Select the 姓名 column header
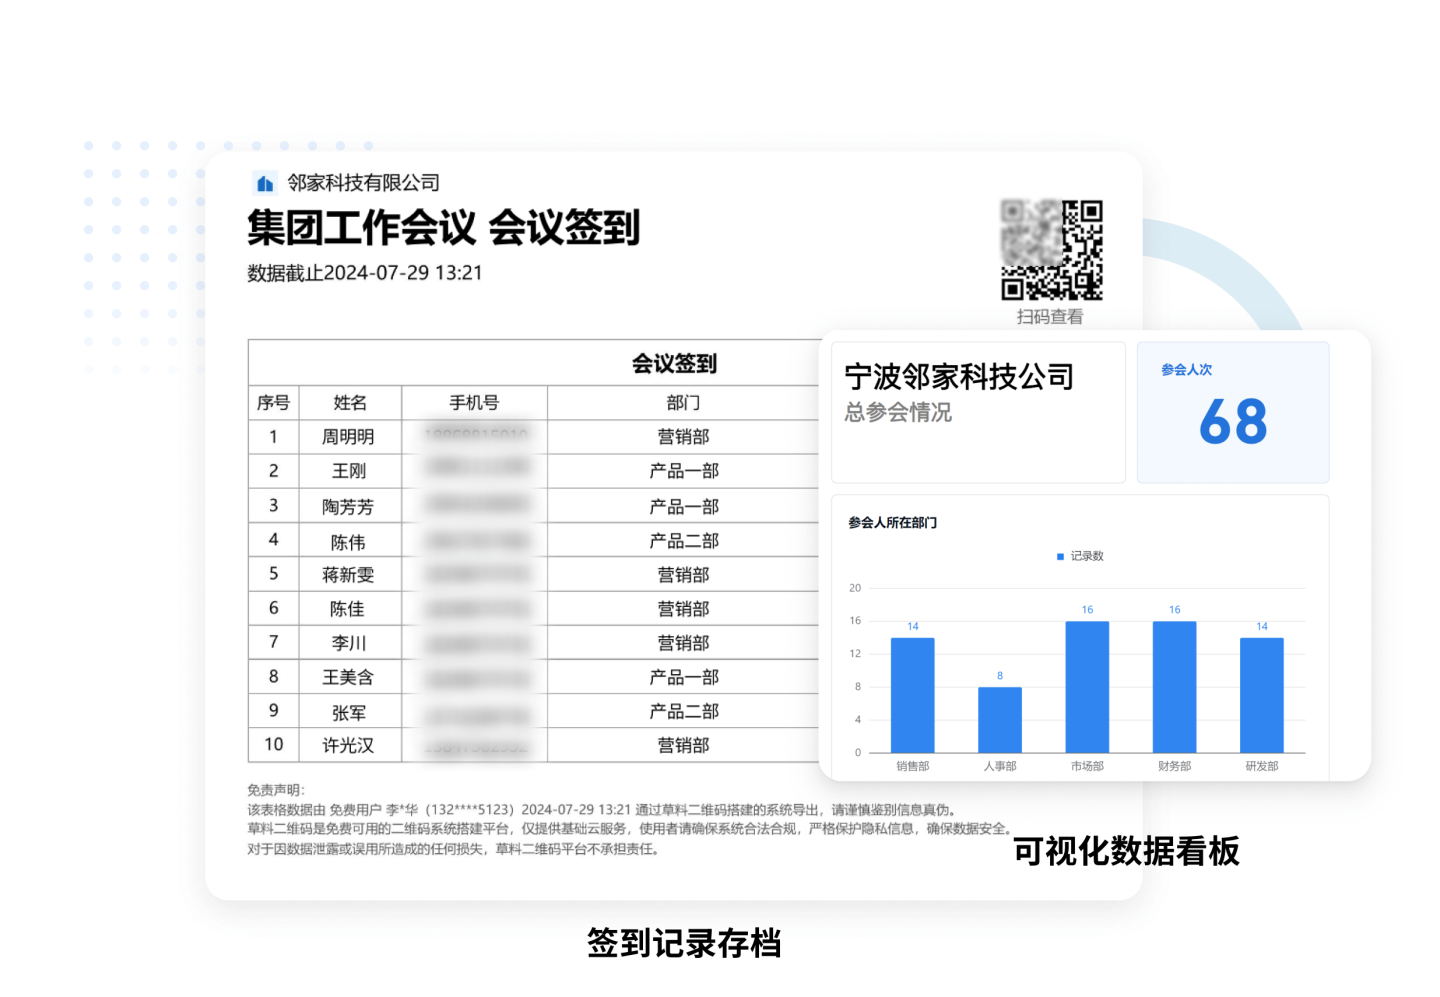Screen dimensions: 1440x997 350,403
